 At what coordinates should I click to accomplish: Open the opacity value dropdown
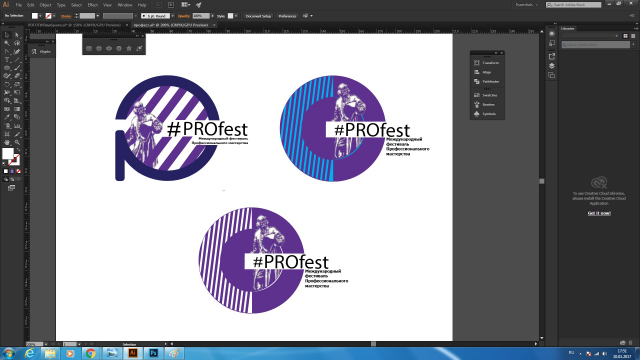[212, 16]
